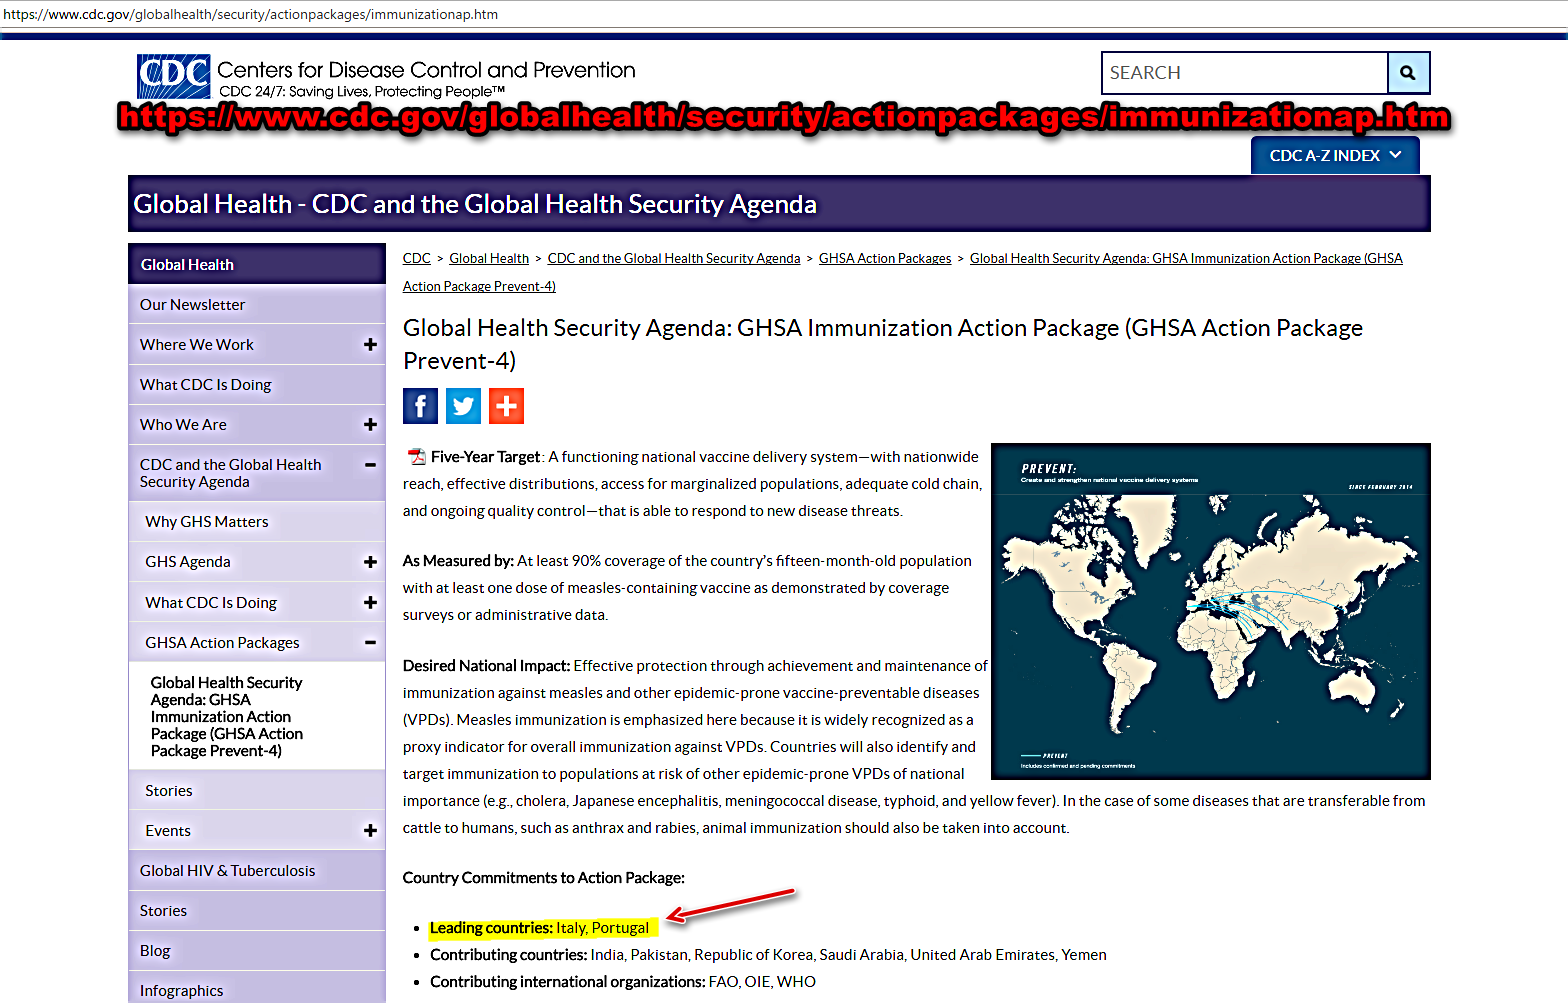Viewport: 1568px width, 1003px height.
Task: Collapse CDC and the Global Health Security Agenda
Action: (370, 464)
